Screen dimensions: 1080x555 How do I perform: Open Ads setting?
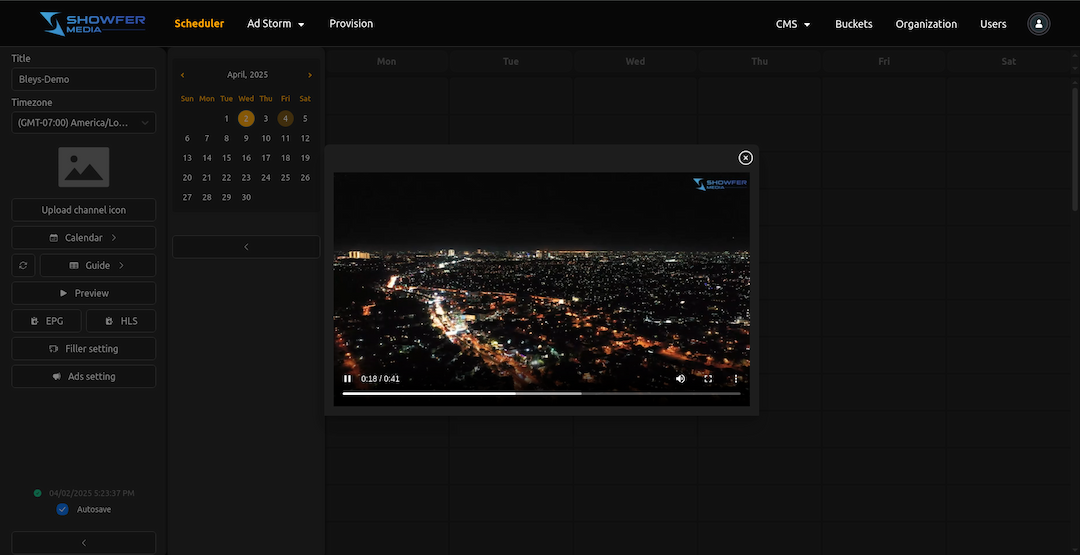(x=83, y=377)
